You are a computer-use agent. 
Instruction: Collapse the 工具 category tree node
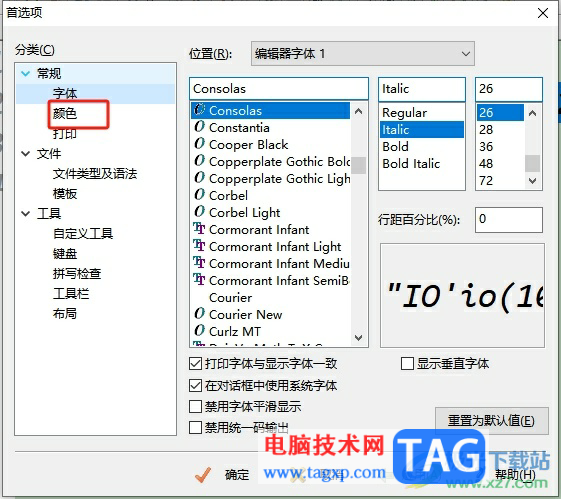[25, 214]
